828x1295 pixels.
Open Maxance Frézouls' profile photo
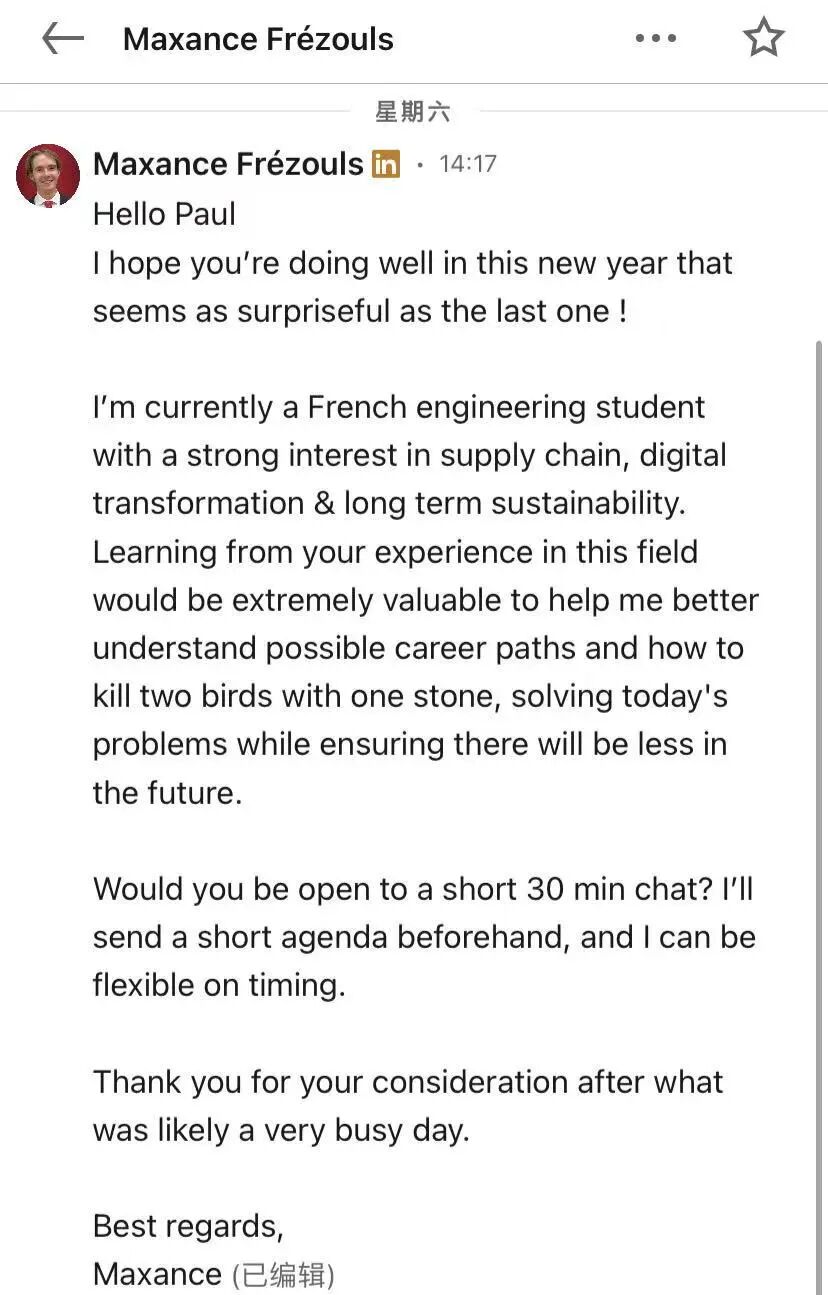tap(48, 175)
